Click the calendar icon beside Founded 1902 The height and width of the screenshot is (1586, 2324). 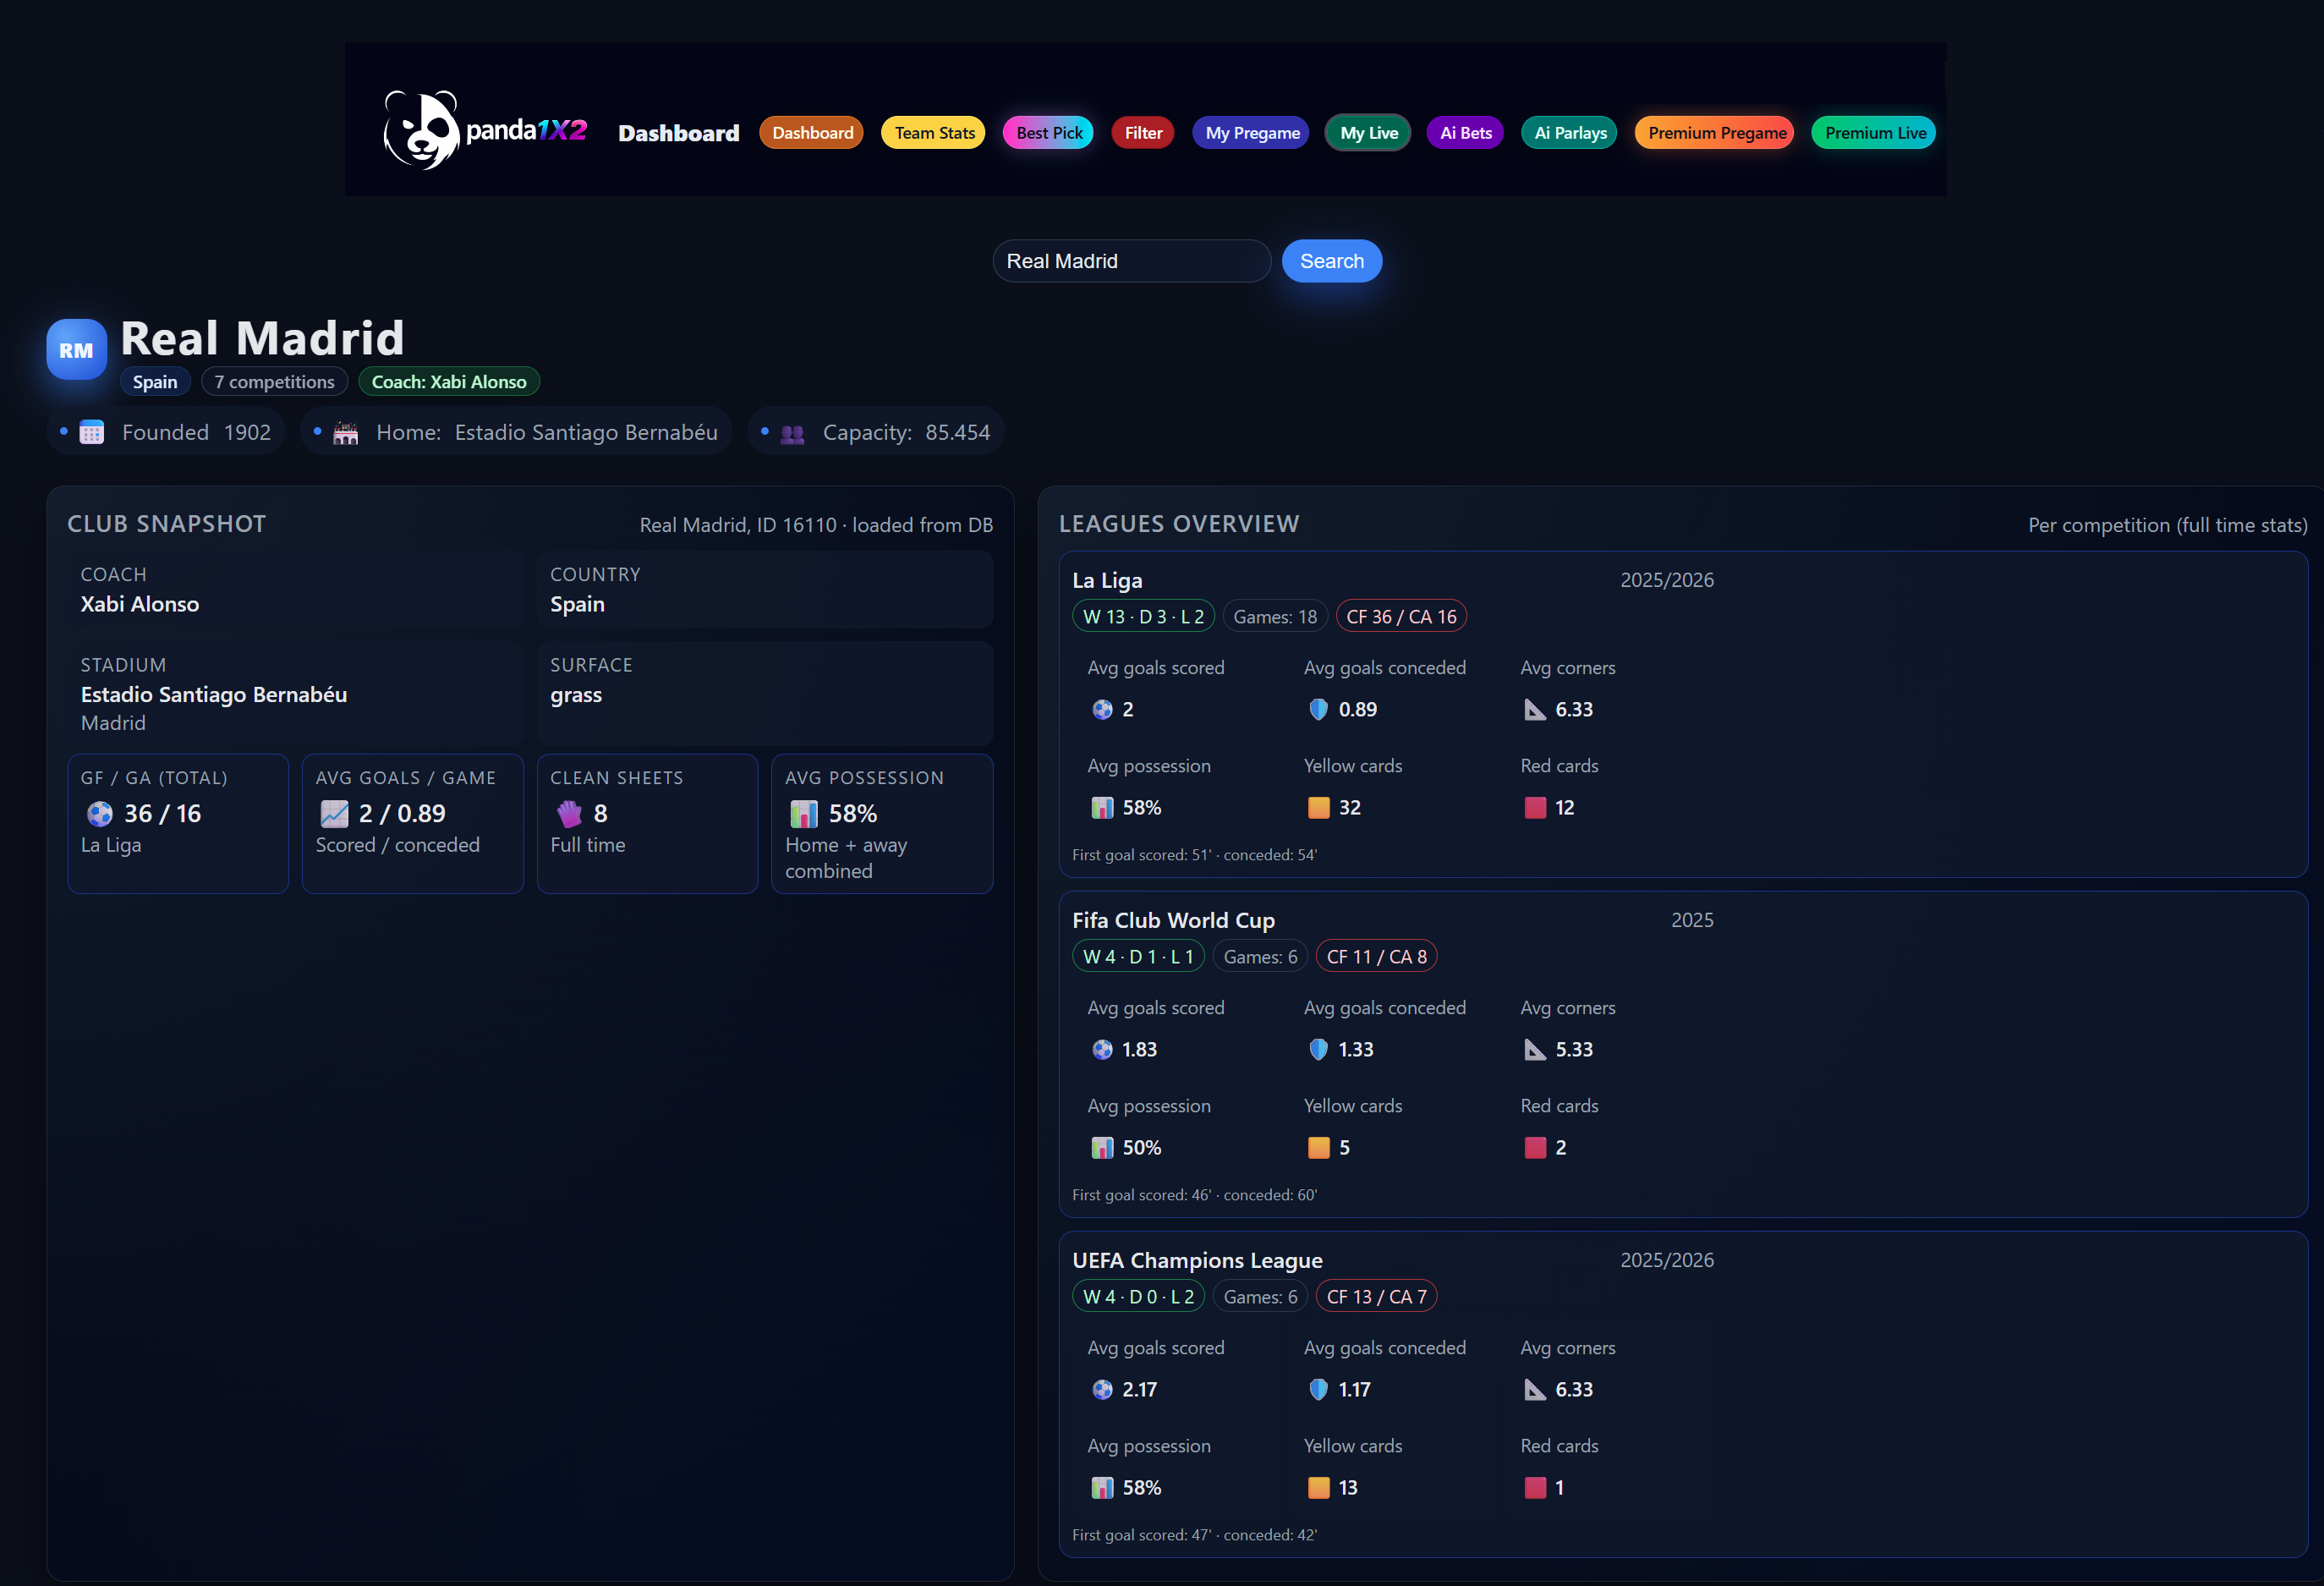pyautogui.click(x=92, y=432)
